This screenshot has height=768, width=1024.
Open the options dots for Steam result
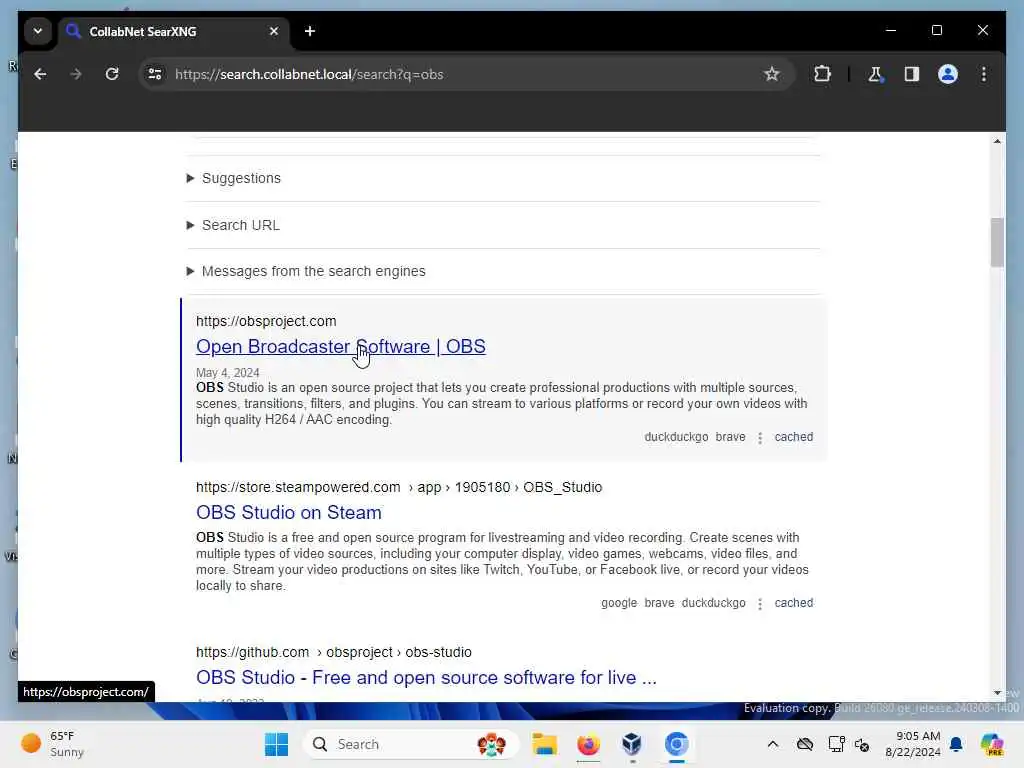pos(760,603)
